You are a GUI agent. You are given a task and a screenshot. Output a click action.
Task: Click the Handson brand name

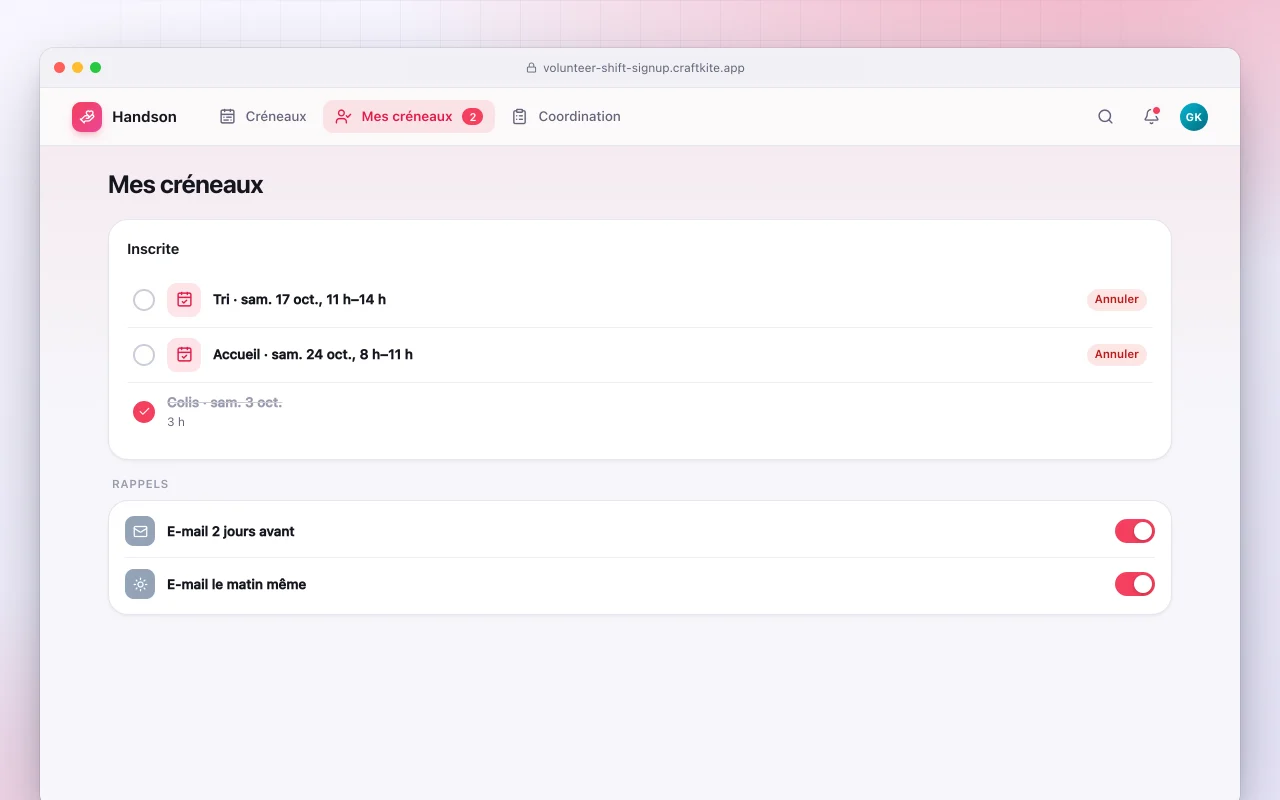pyautogui.click(x=144, y=117)
